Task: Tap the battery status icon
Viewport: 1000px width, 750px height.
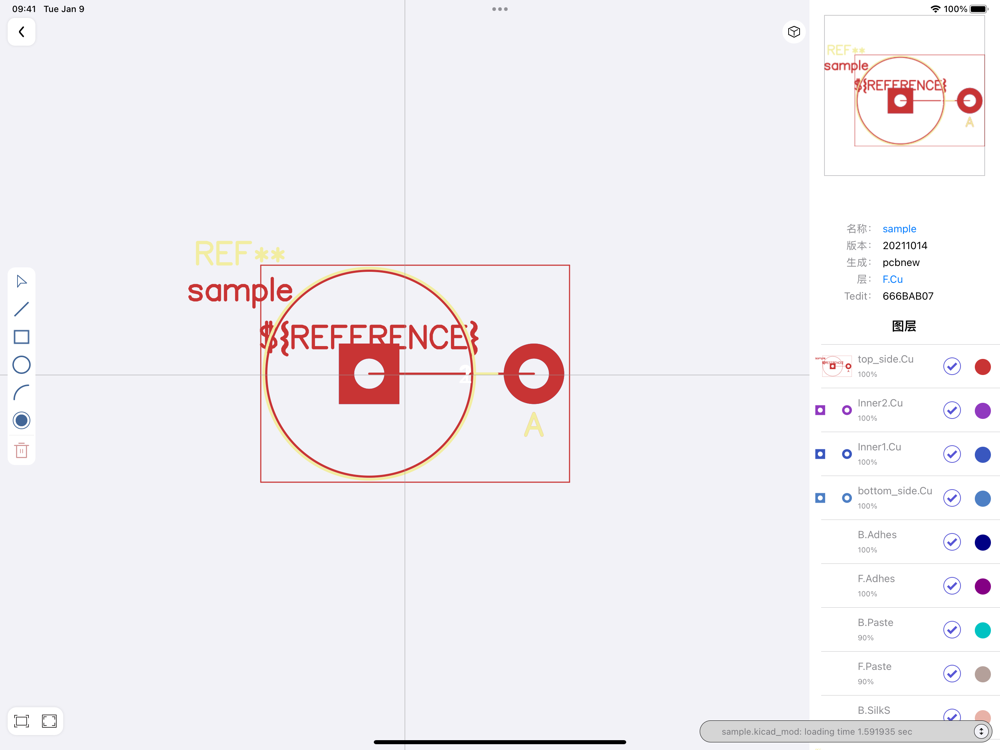Action: pyautogui.click(x=979, y=9)
